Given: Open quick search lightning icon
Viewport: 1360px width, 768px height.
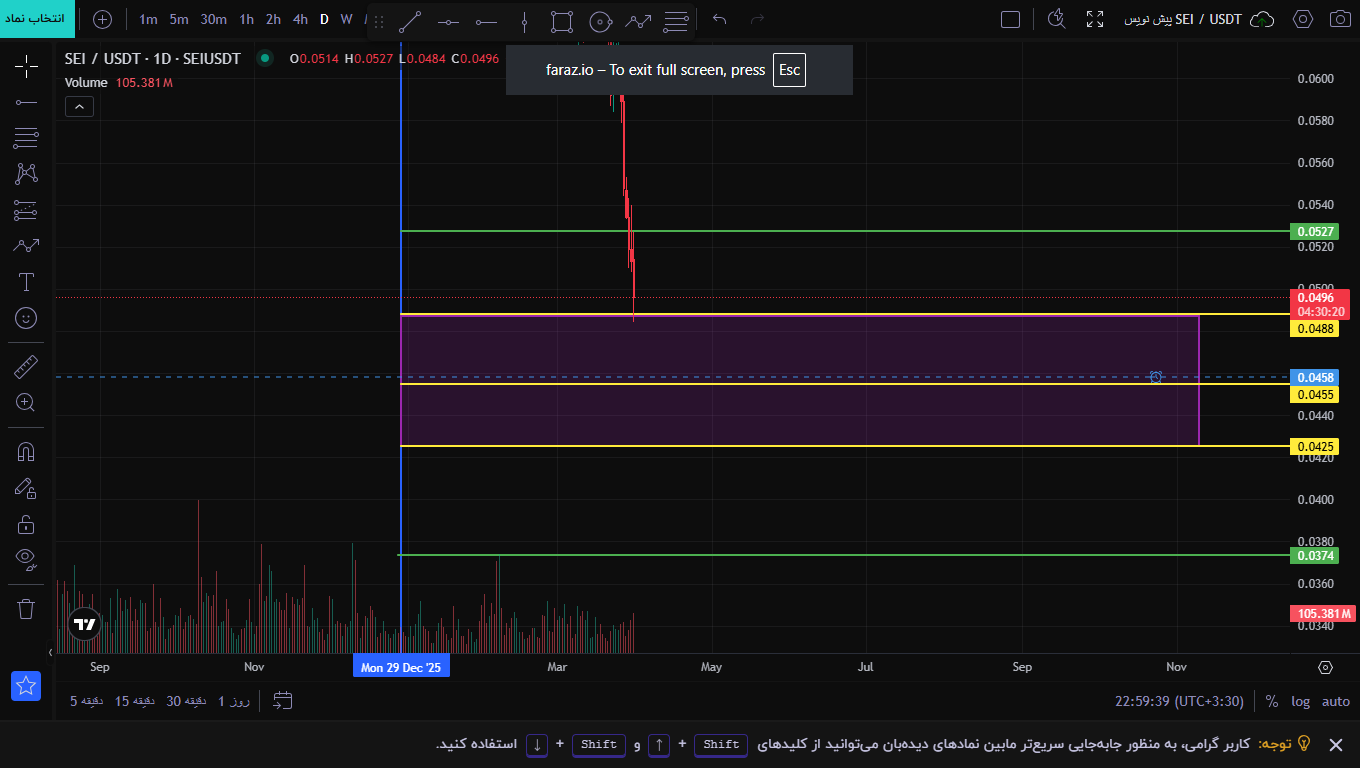Looking at the screenshot, I should click(1057, 19).
